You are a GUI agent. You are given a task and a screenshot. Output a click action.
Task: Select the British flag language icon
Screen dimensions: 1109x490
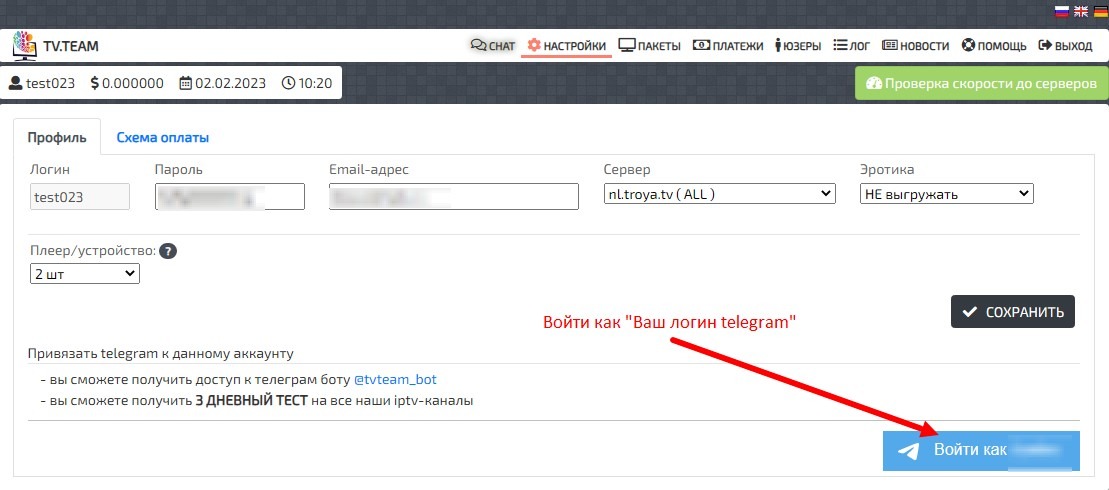pyautogui.click(x=1081, y=11)
